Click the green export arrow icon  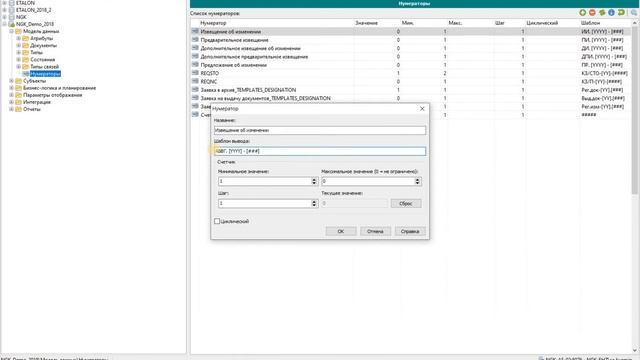[621, 13]
